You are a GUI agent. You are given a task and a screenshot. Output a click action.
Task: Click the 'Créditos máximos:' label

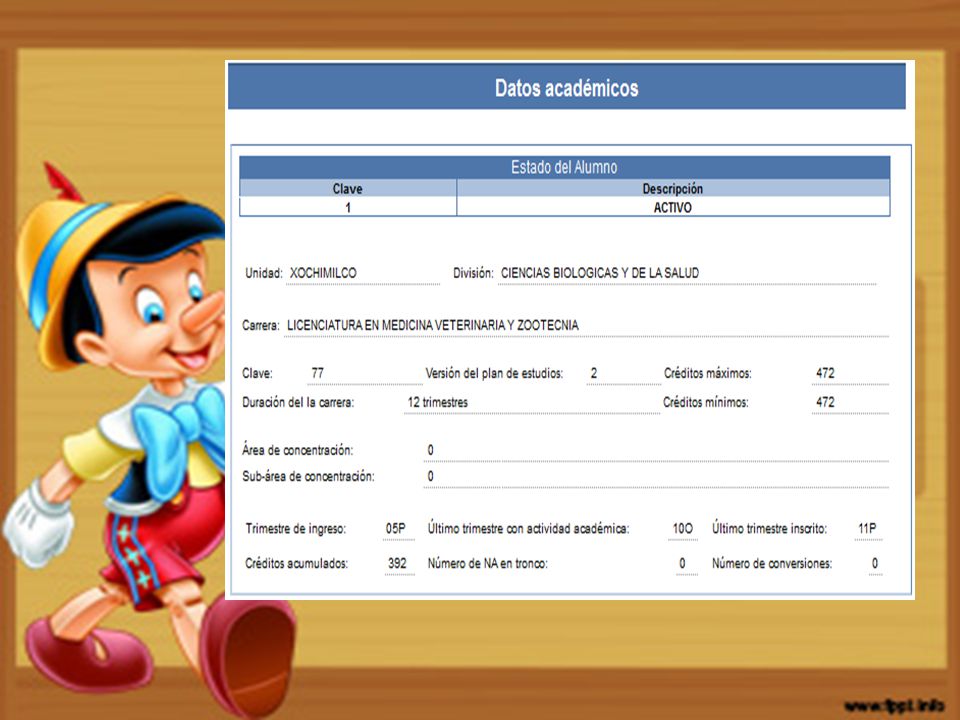[x=708, y=373]
